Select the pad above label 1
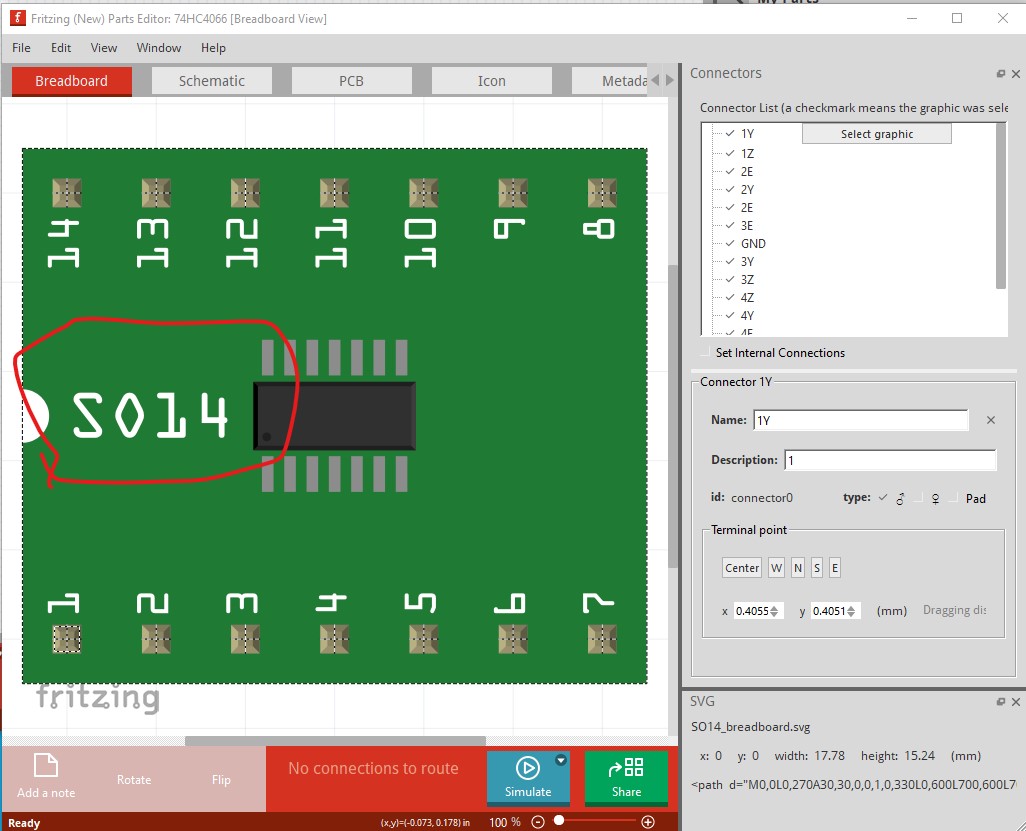Image resolution: width=1026 pixels, height=831 pixels. 66,639
